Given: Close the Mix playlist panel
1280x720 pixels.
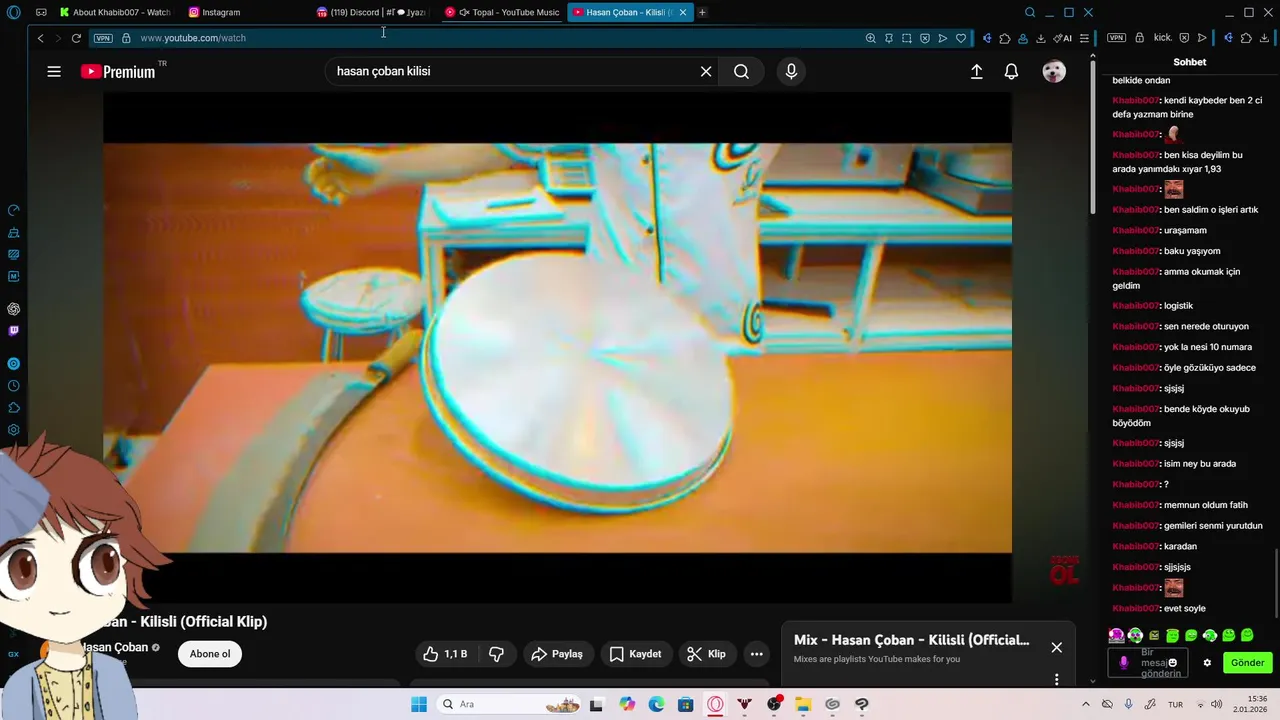Looking at the screenshot, I should click(x=1056, y=647).
